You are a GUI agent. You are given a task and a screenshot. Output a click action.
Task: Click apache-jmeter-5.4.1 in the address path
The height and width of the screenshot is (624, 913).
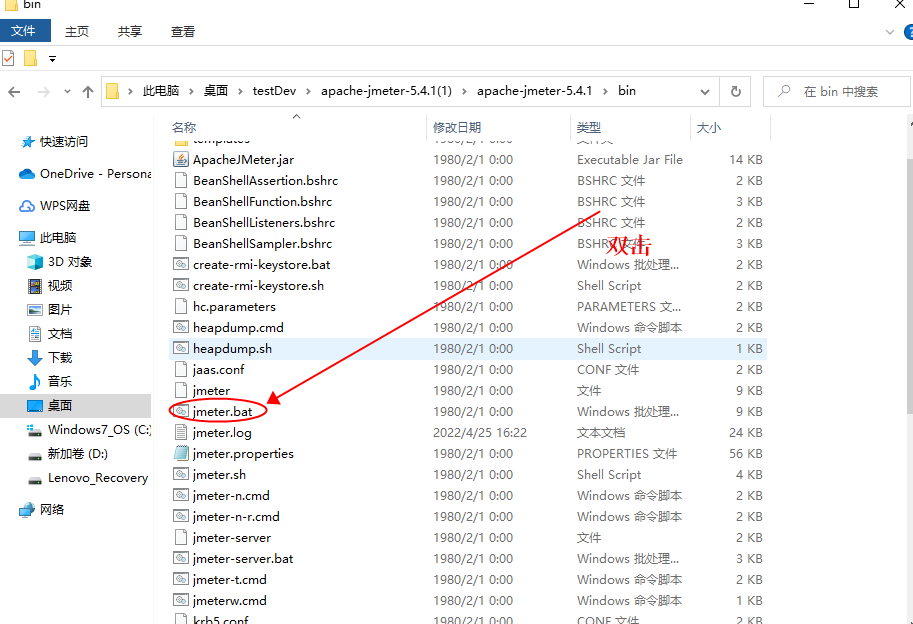535,91
